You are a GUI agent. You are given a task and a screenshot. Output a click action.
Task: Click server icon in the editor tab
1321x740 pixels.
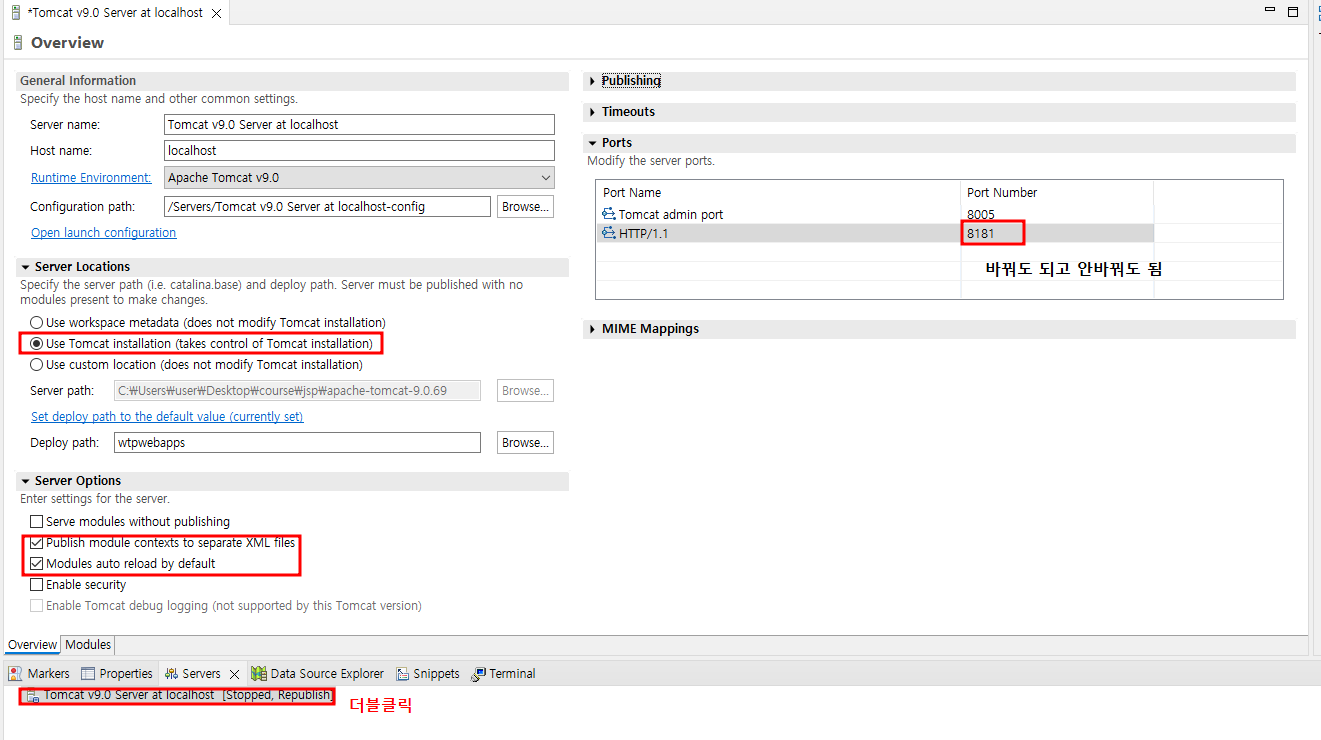[x=16, y=13]
